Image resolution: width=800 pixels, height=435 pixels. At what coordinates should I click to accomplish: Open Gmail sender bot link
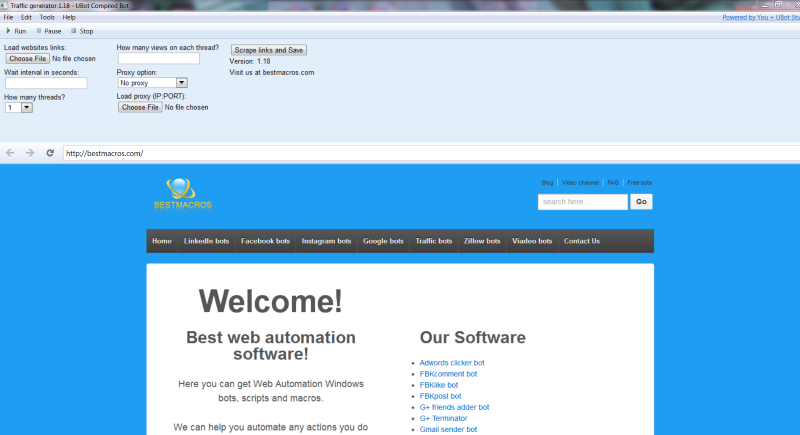[448, 429]
